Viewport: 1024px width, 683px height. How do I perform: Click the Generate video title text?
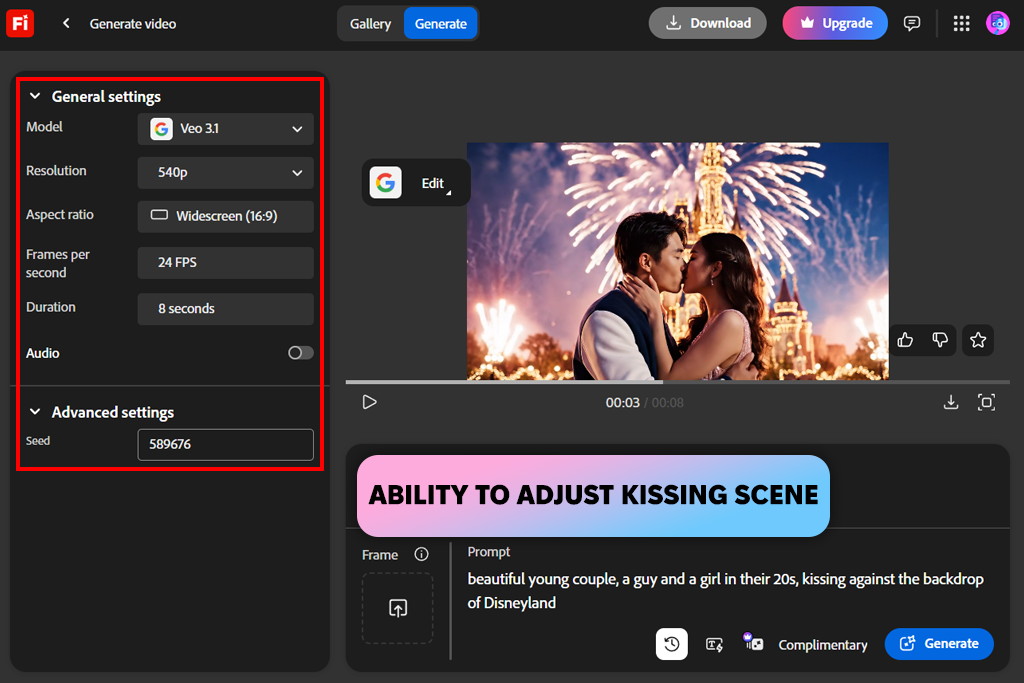tap(133, 24)
